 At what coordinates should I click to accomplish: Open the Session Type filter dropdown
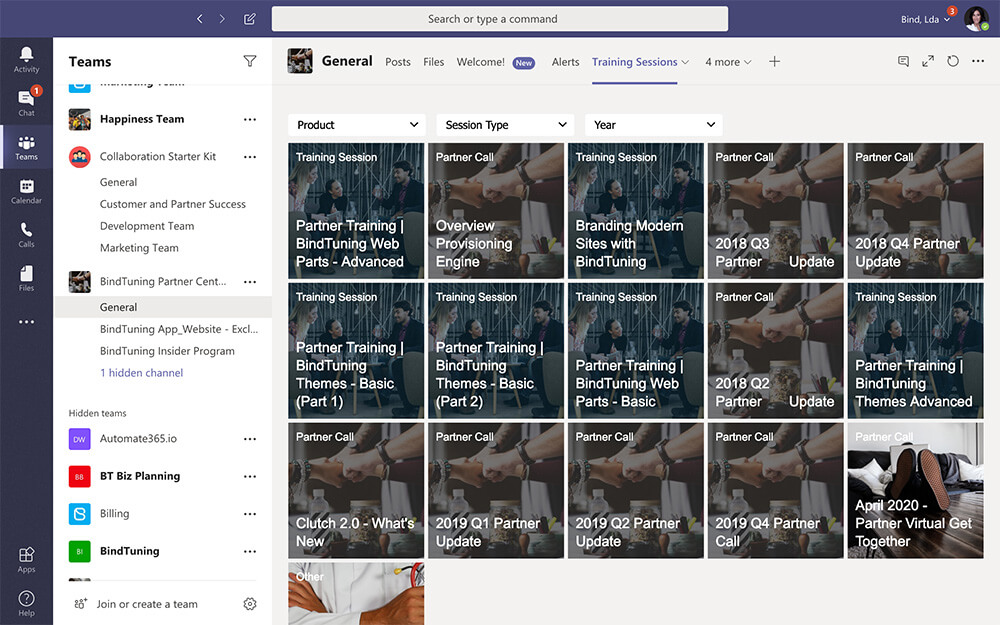point(505,125)
